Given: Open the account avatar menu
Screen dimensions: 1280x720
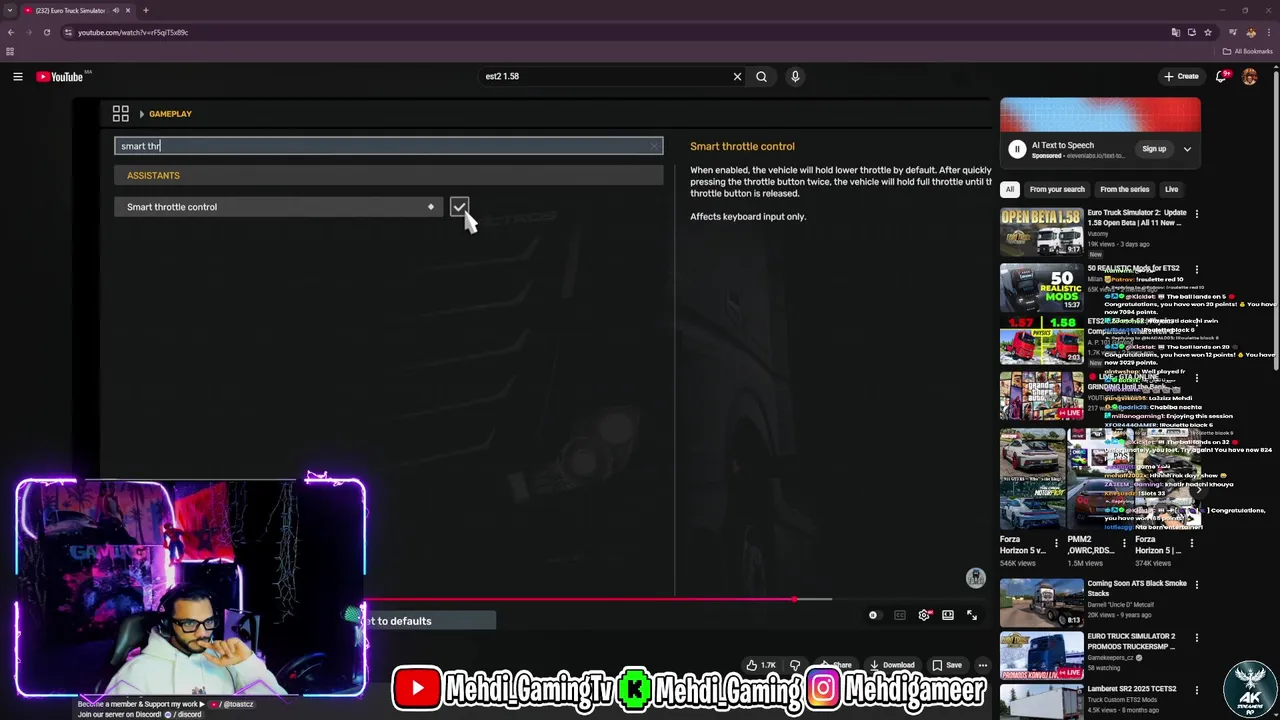Looking at the screenshot, I should (1250, 76).
